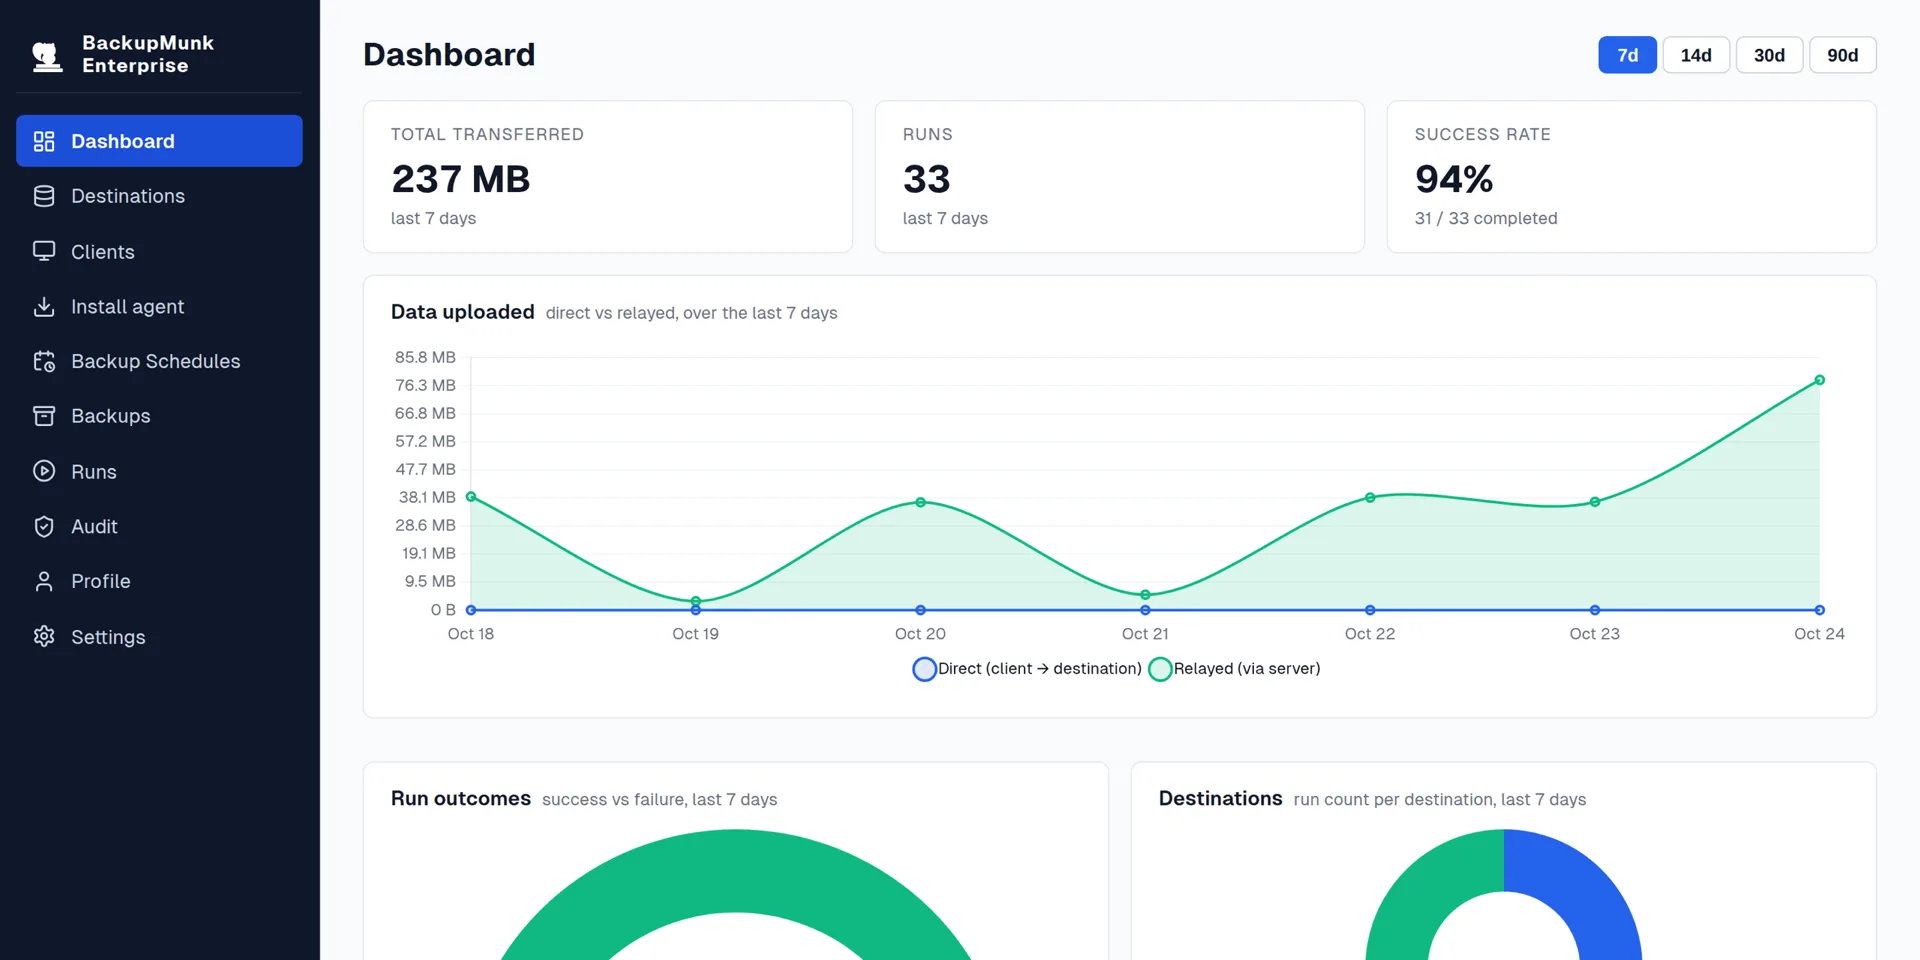This screenshot has height=960, width=1920.
Task: Toggle Relayed (via server) legend series
Action: pos(1235,669)
